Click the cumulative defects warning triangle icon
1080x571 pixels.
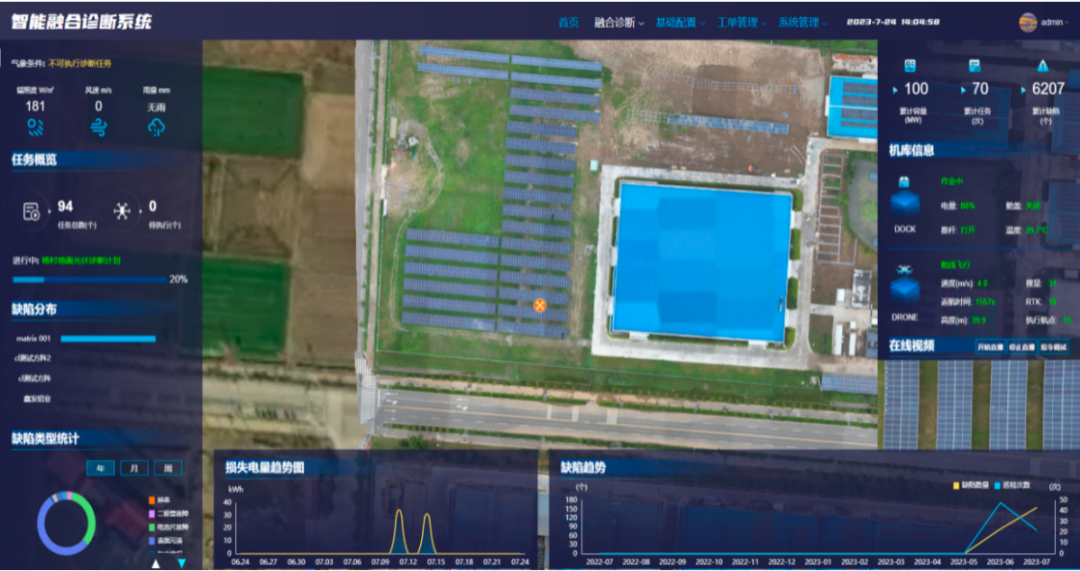point(1042,66)
